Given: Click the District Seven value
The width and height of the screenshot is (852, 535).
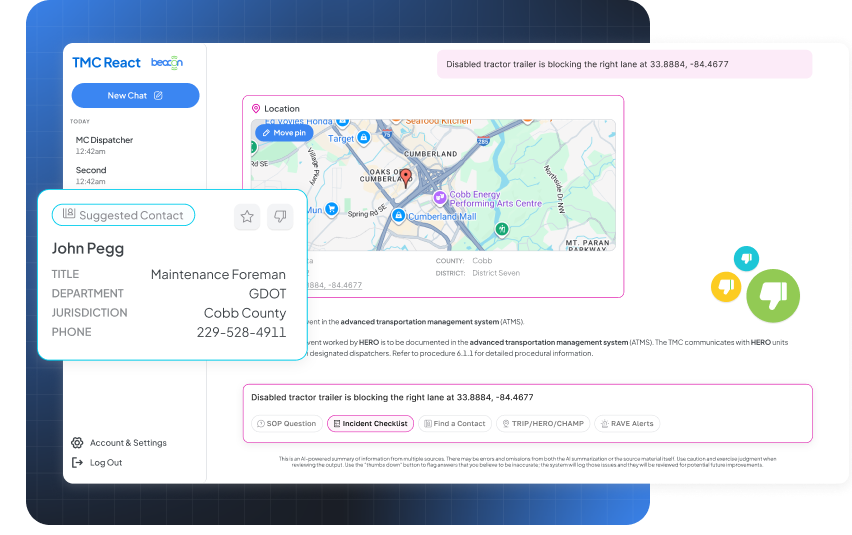Looking at the screenshot, I should click(496, 273).
